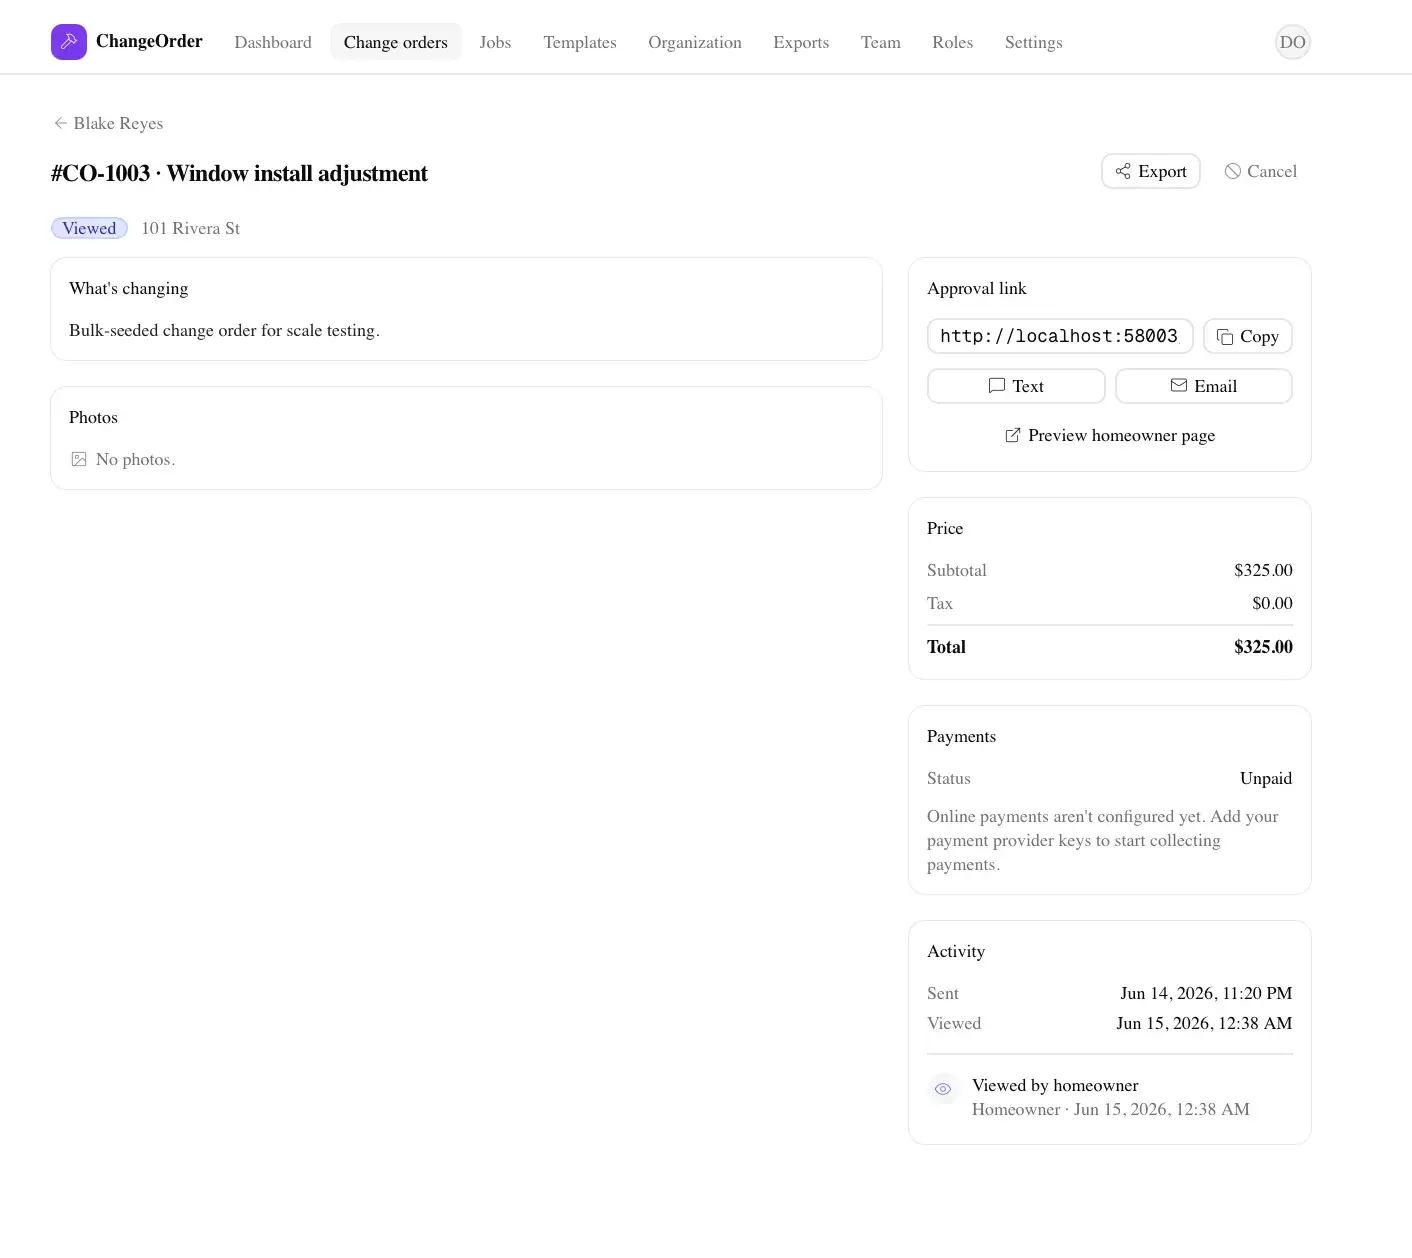Click the No photos text
The width and height of the screenshot is (1412, 1258).
coord(135,459)
